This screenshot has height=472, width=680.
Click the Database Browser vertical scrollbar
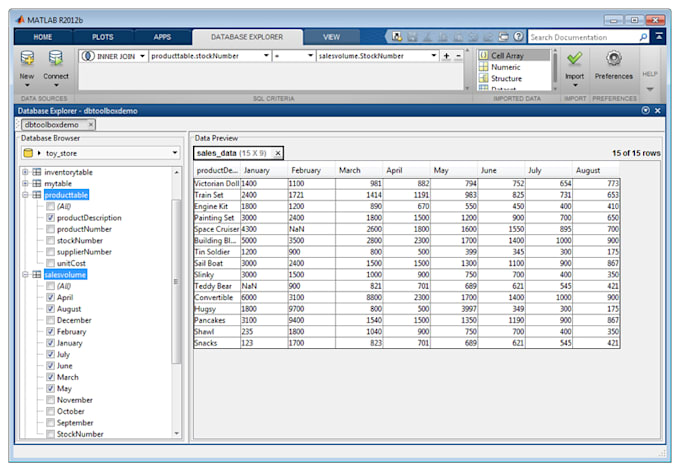pos(177,250)
